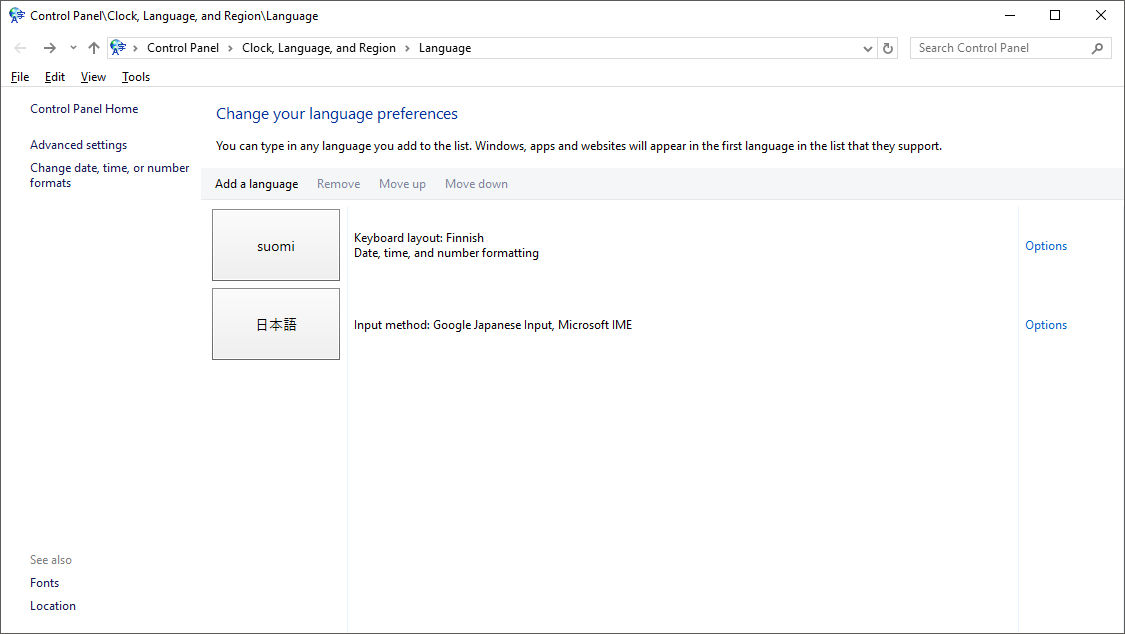Screen dimensions: 1125x634
Task: Select the suomi language tile
Action: click(x=276, y=245)
